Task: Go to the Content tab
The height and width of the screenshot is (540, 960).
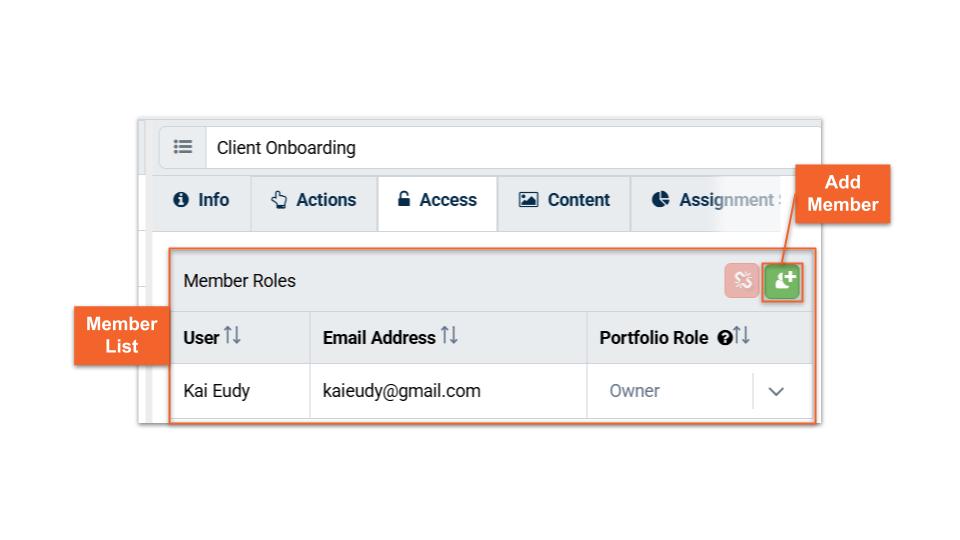Action: coord(564,200)
